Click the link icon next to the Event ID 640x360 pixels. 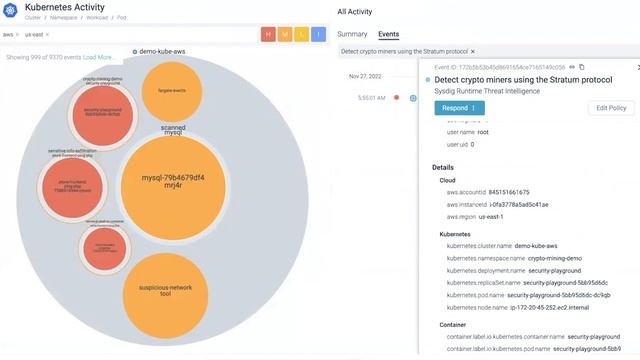point(572,67)
